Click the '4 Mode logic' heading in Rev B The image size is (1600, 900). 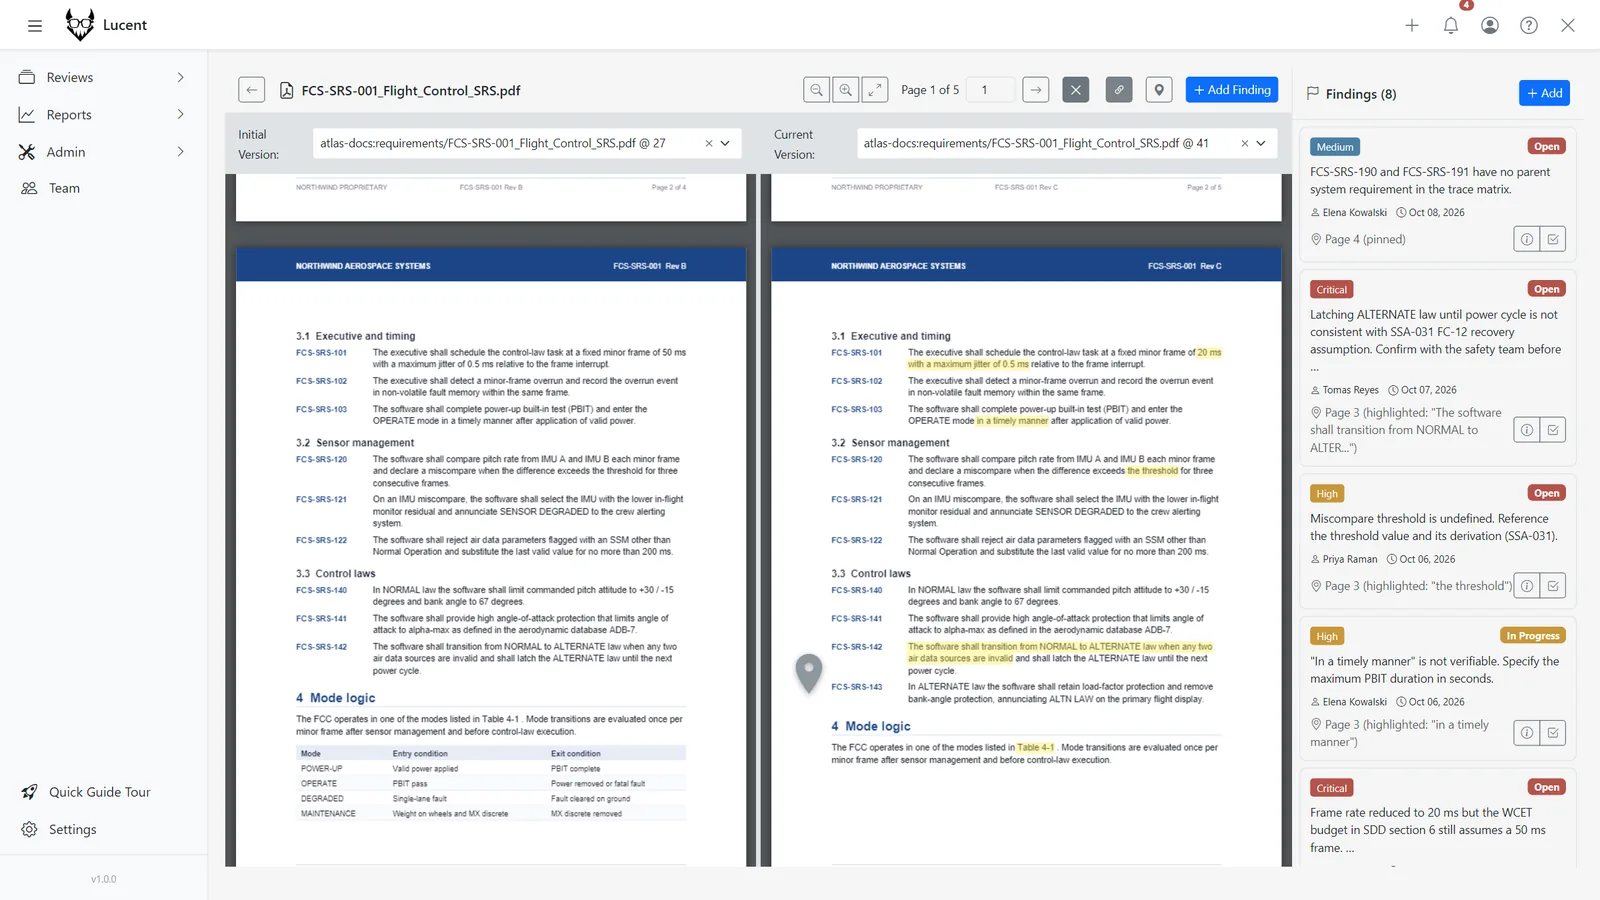click(336, 698)
